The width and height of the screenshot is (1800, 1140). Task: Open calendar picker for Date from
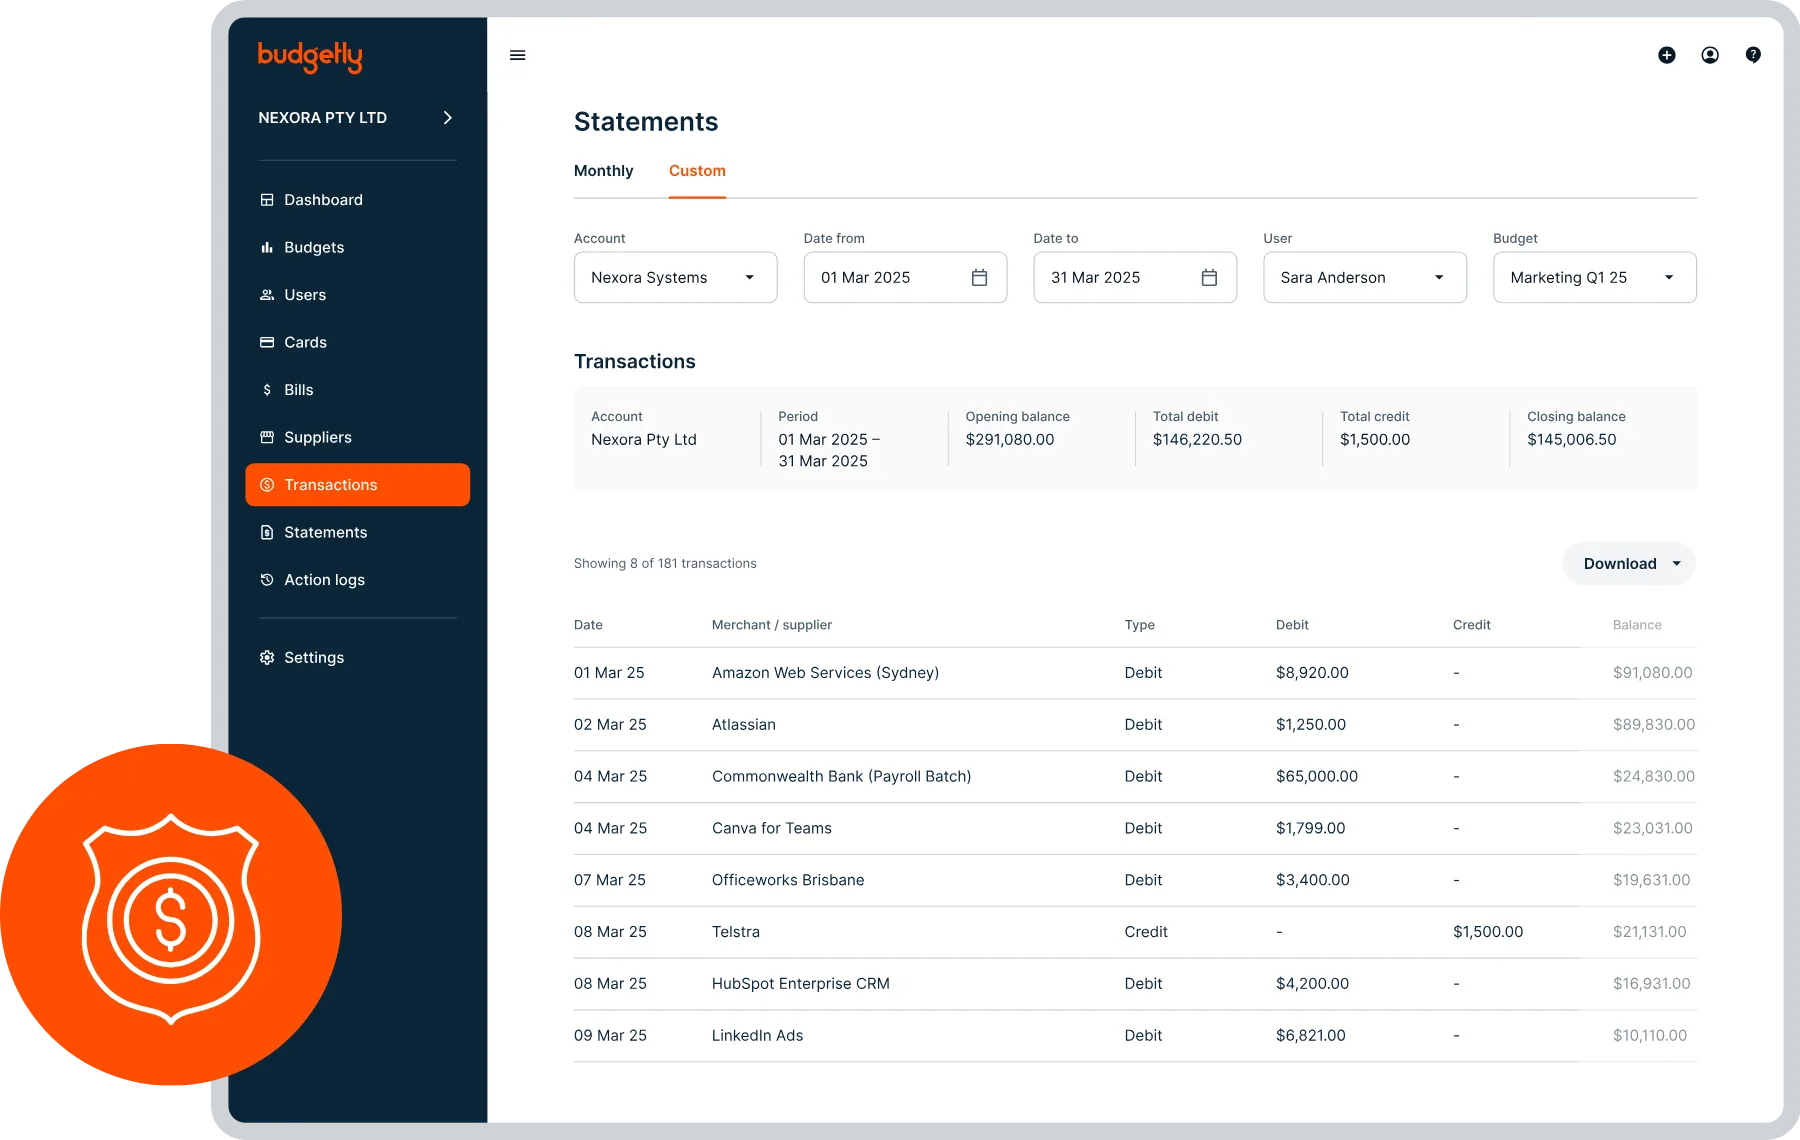[979, 278]
